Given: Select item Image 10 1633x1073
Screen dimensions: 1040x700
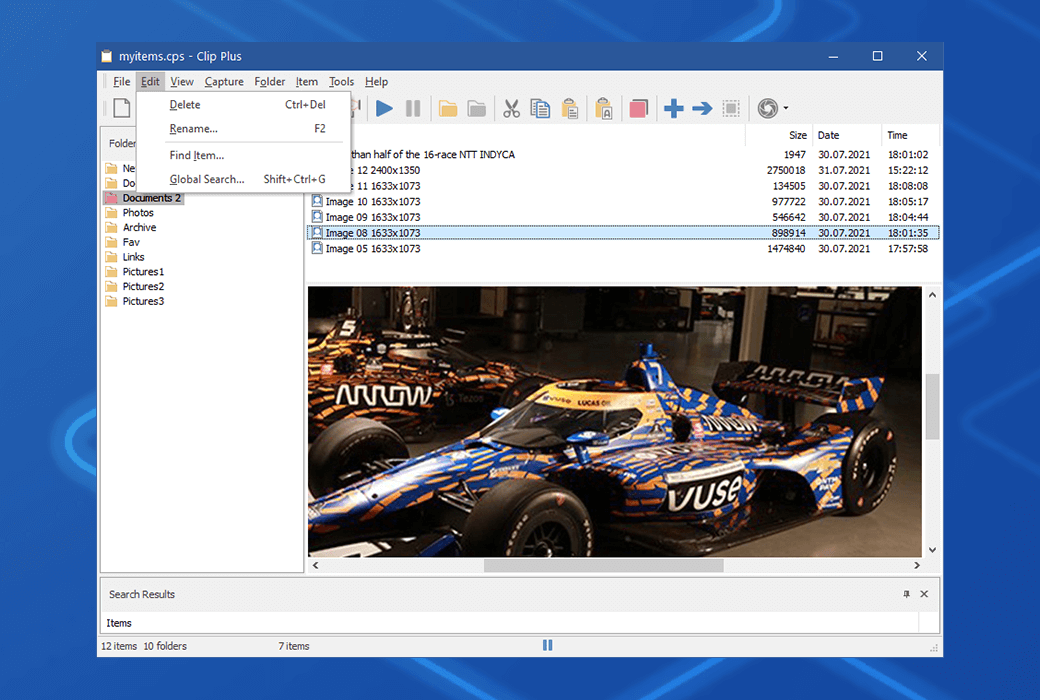Looking at the screenshot, I should click(623, 202).
